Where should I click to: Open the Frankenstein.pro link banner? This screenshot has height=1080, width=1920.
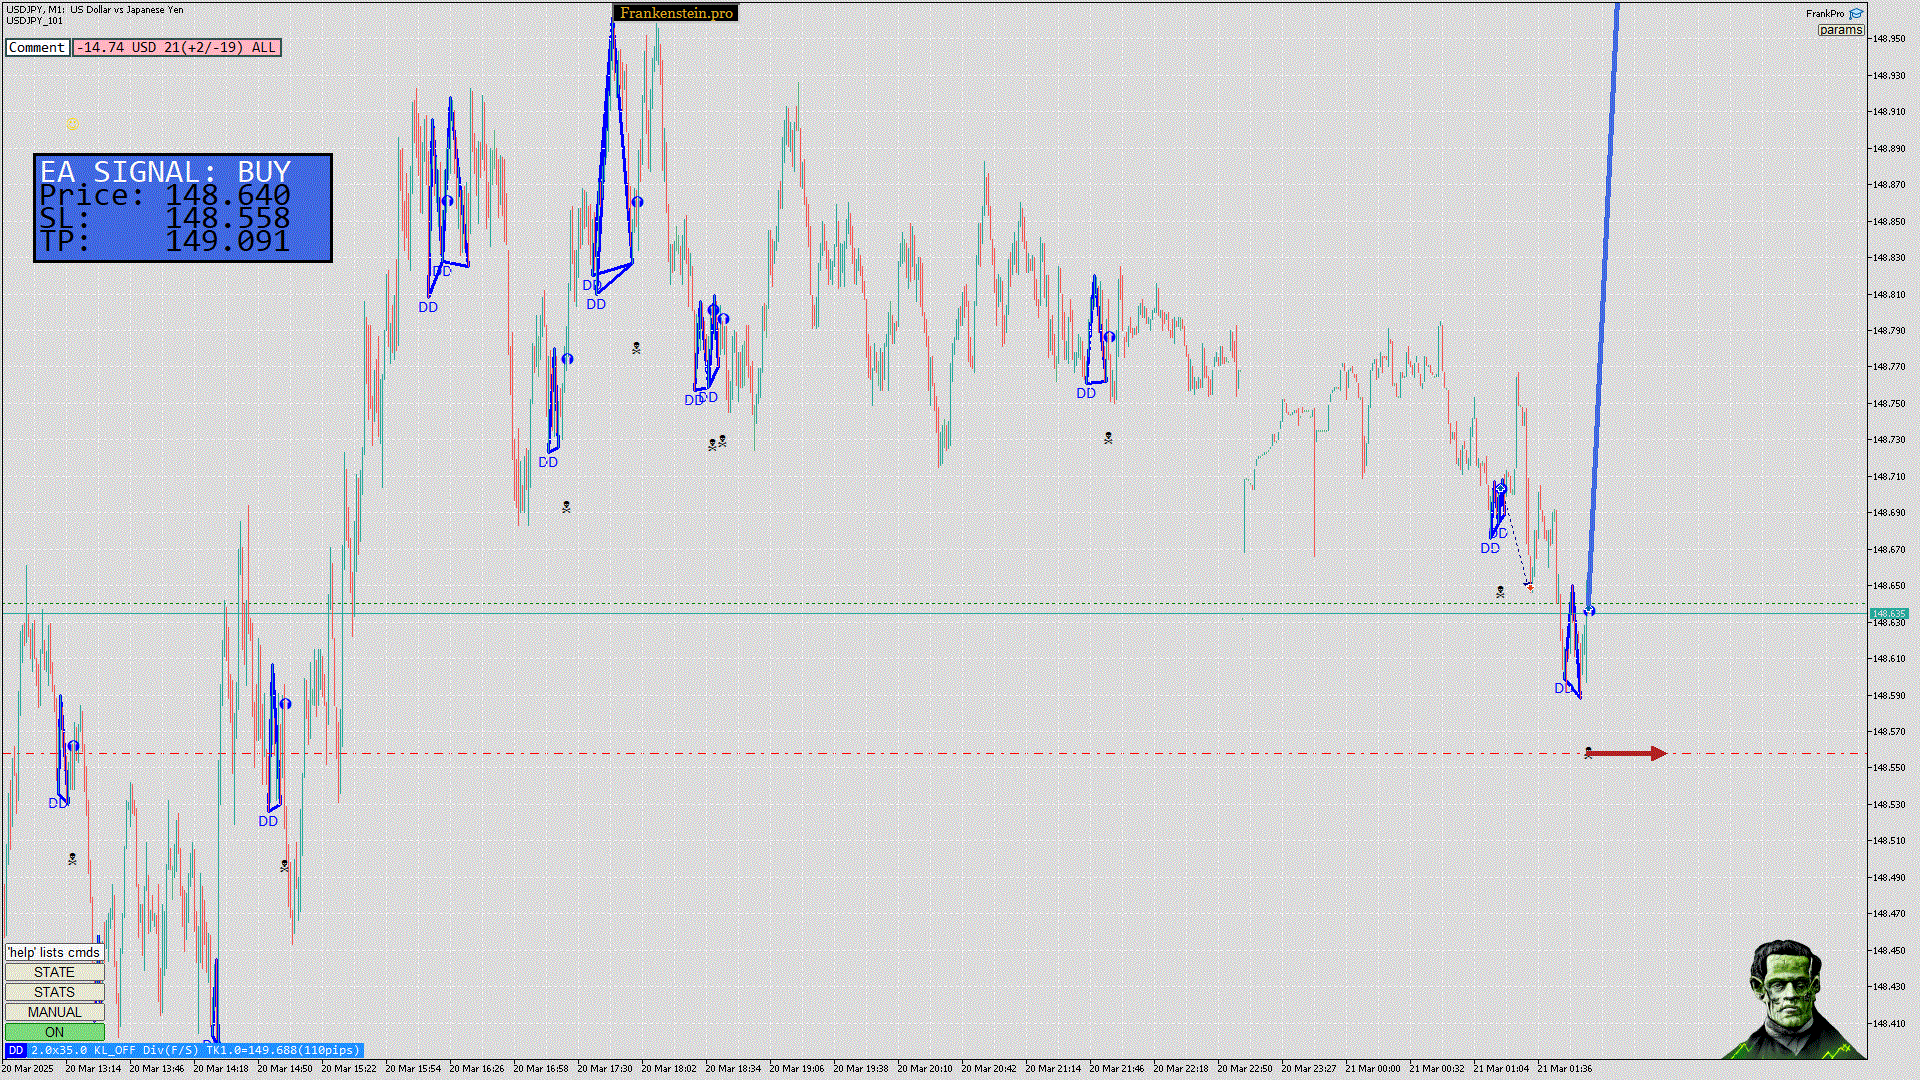coord(676,13)
